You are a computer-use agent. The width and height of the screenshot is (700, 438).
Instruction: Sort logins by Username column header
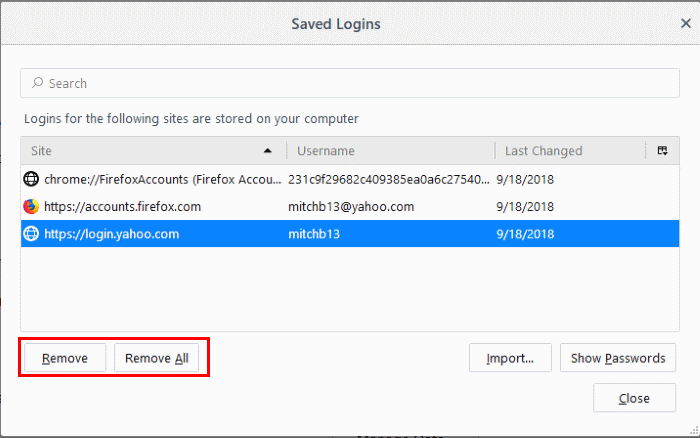pos(391,151)
